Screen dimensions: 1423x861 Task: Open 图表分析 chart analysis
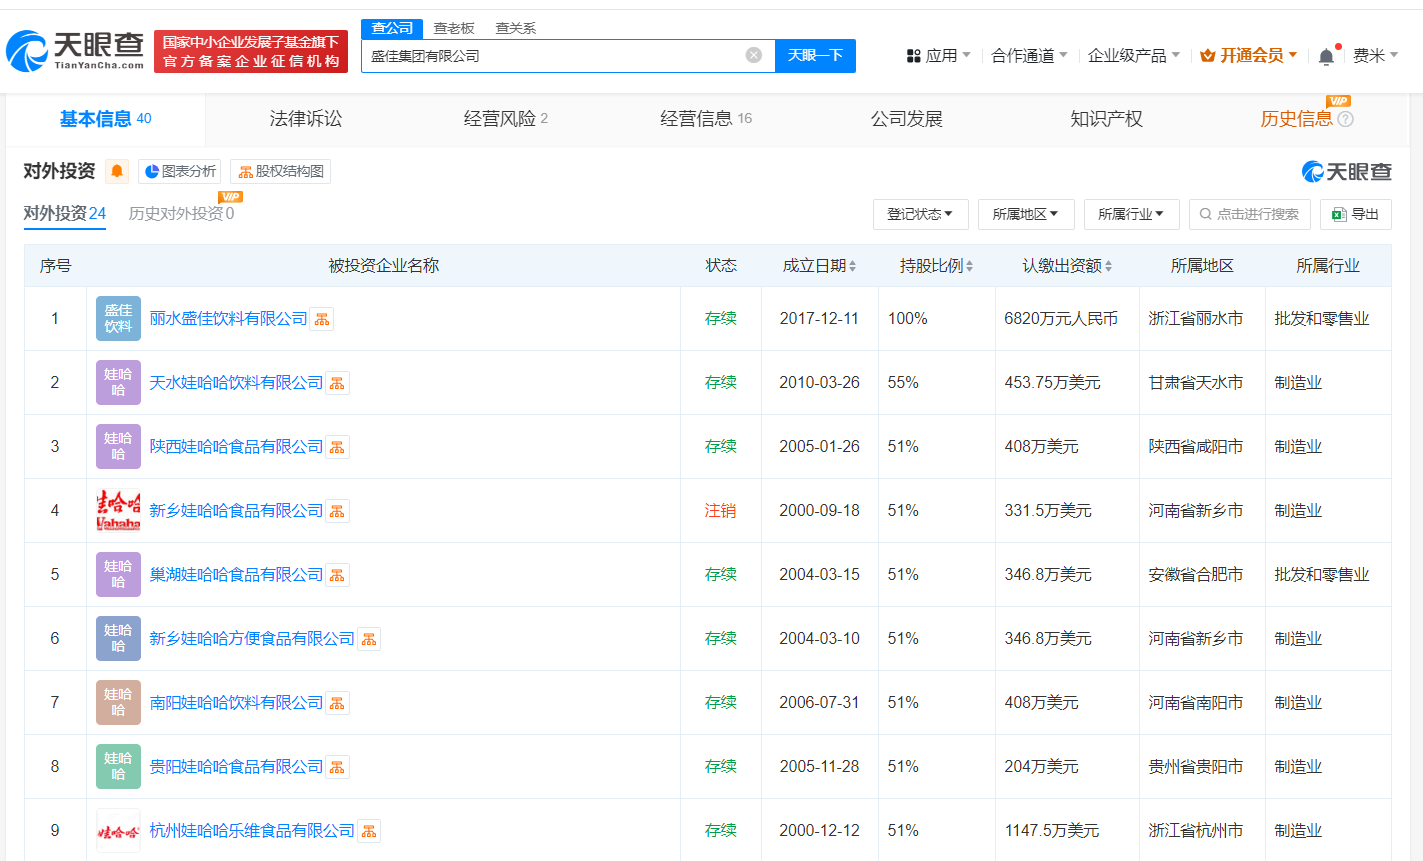[x=180, y=171]
